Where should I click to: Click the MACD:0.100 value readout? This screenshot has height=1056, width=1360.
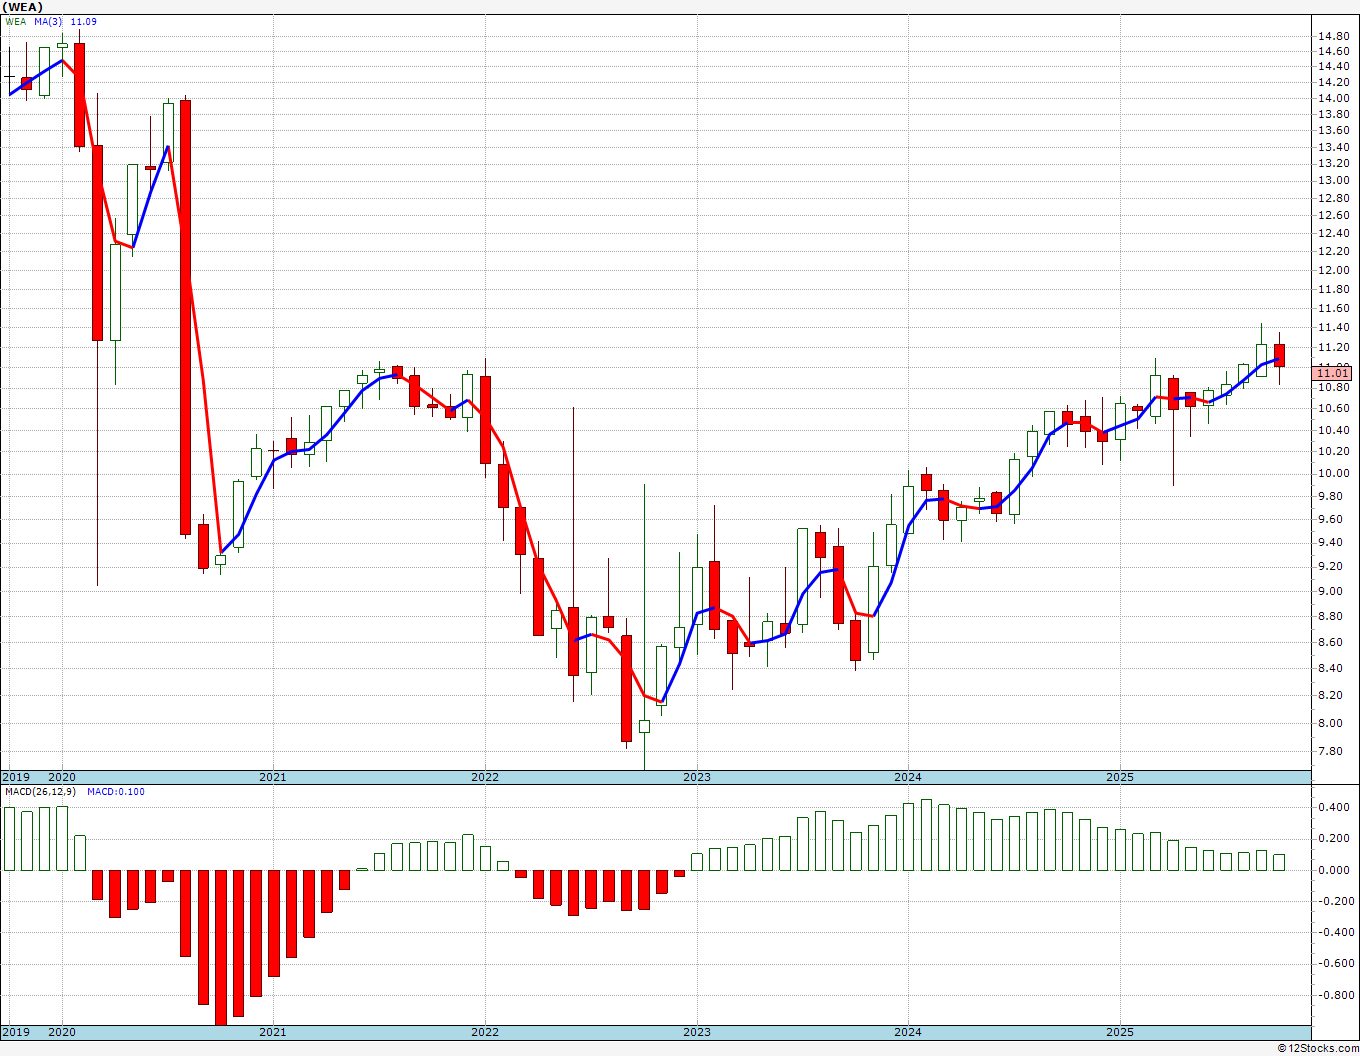(116, 791)
